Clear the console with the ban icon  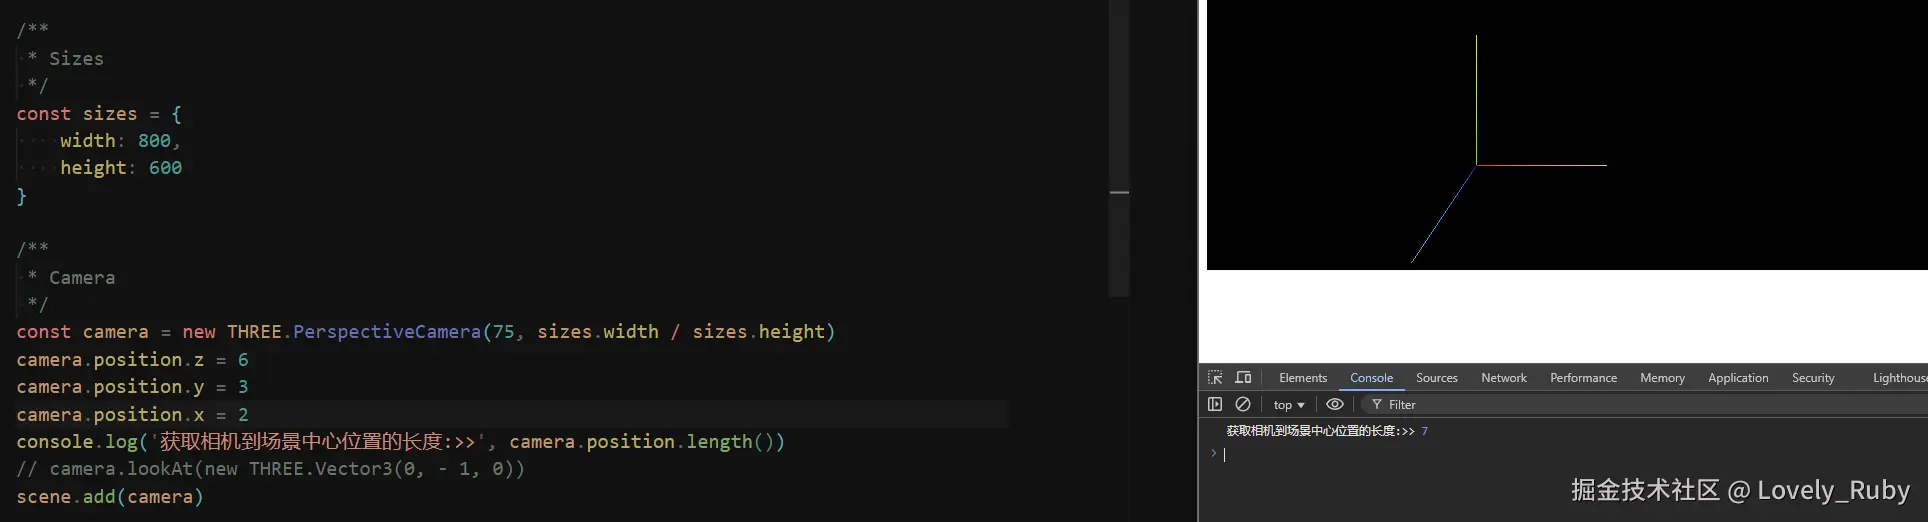pyautogui.click(x=1243, y=405)
